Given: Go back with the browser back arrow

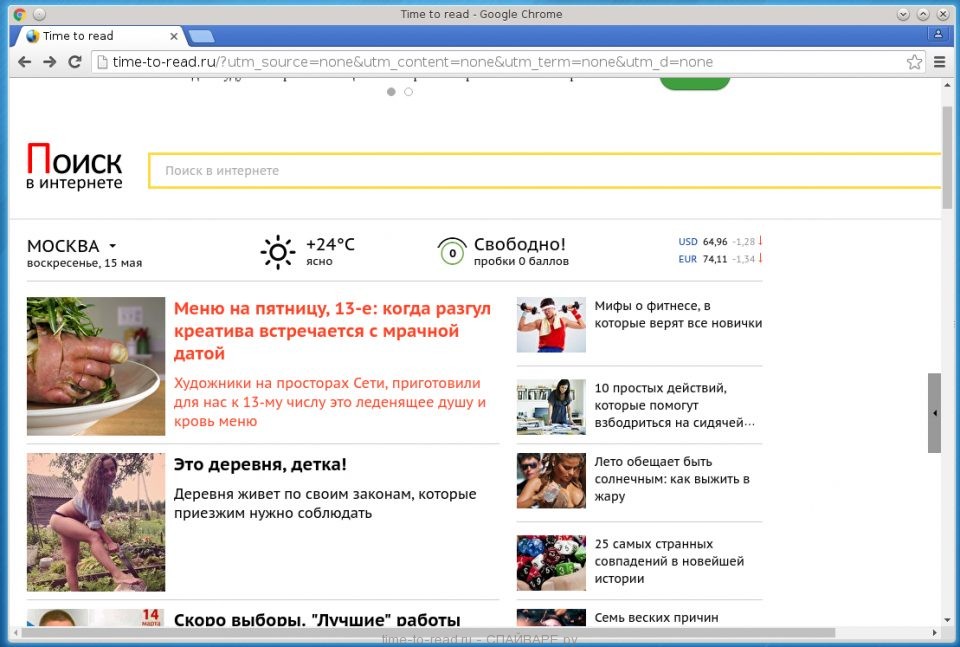Looking at the screenshot, I should [x=24, y=62].
